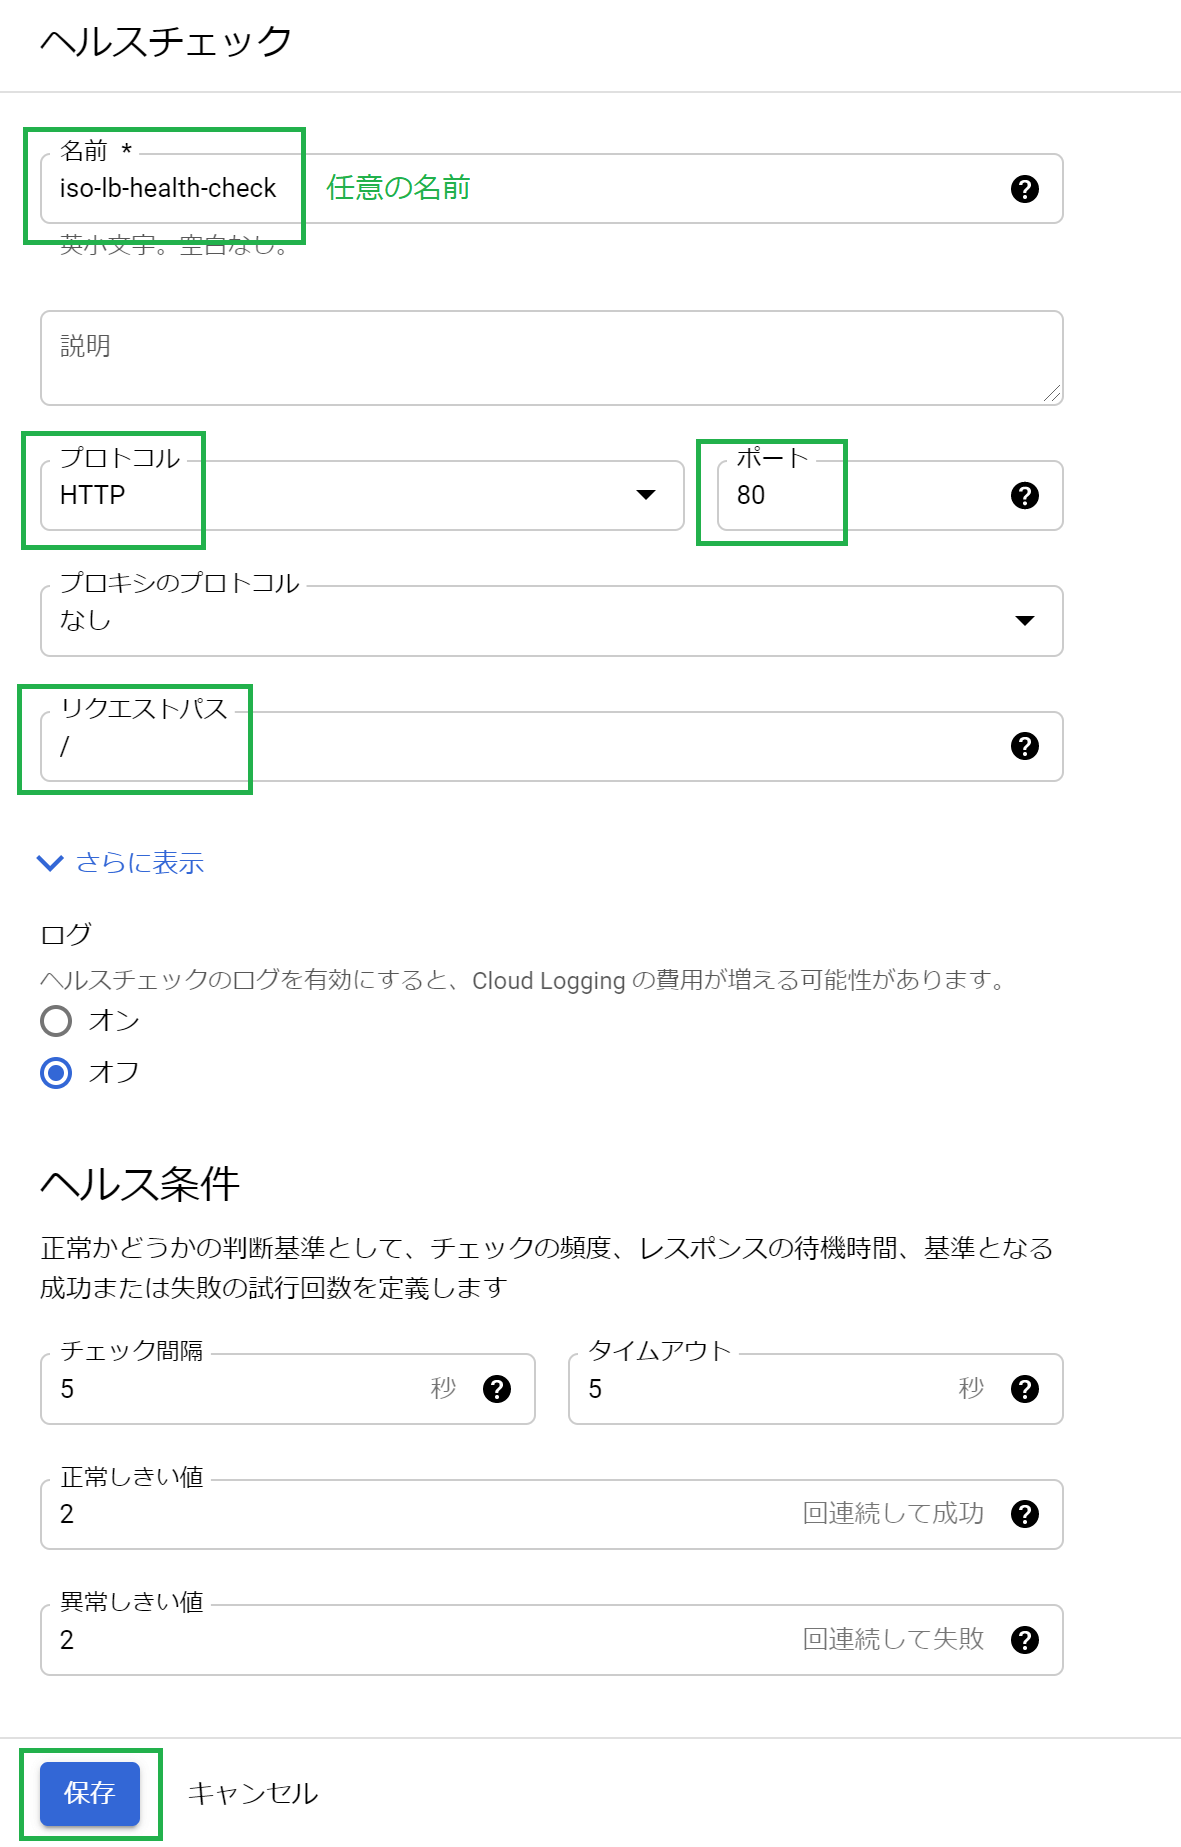Click キャンセル to discard changes
Image resolution: width=1181 pixels, height=1847 pixels.
click(x=251, y=1794)
